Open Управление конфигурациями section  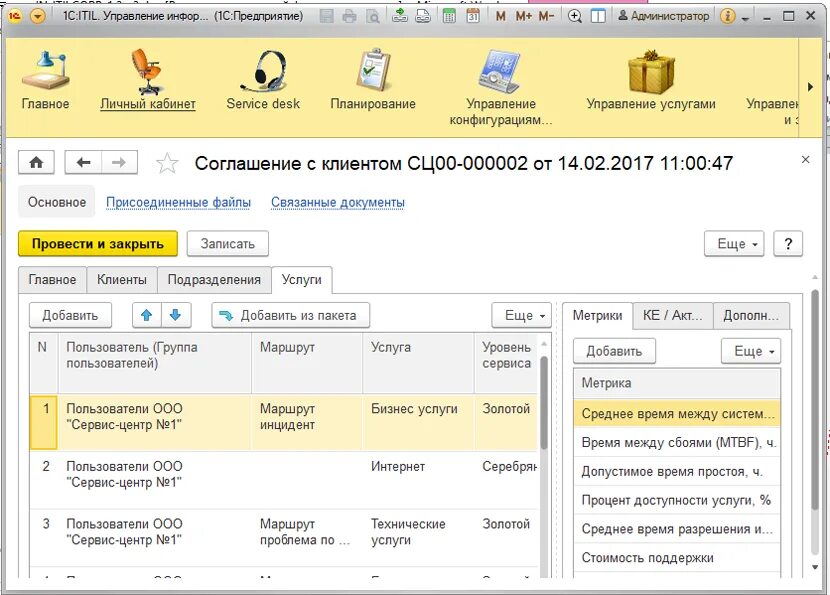[501, 88]
